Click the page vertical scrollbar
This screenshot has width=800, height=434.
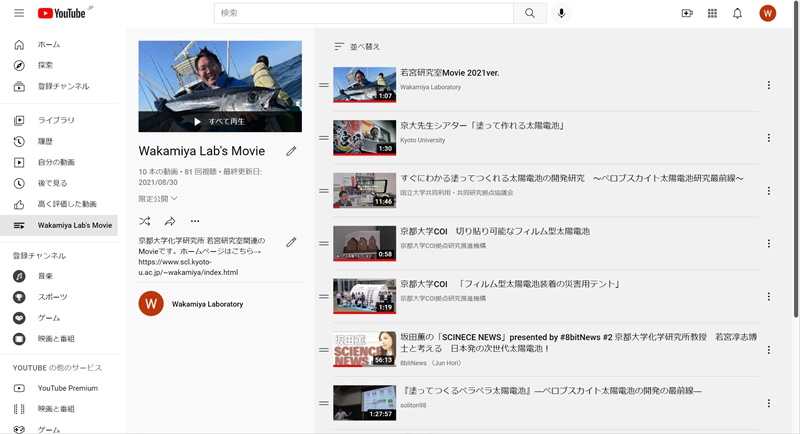coord(796,158)
